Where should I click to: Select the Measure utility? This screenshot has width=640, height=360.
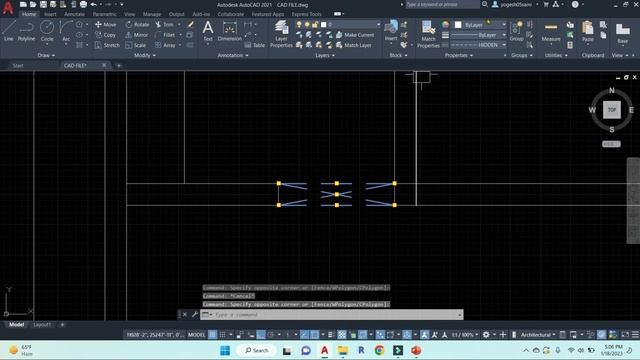tap(551, 32)
